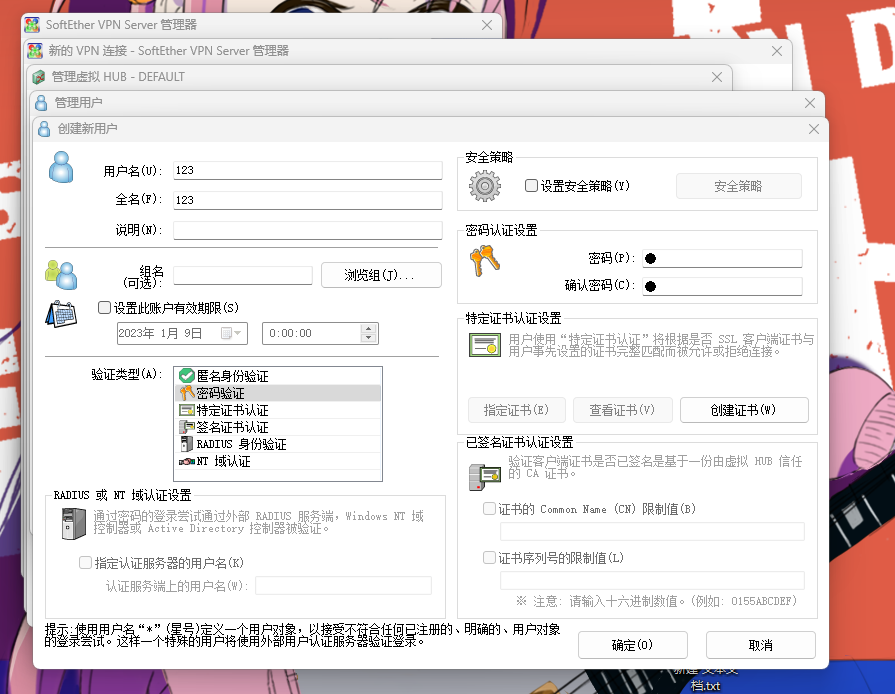
Task: Select 特定证书认证 authentication type
Action: 277,410
